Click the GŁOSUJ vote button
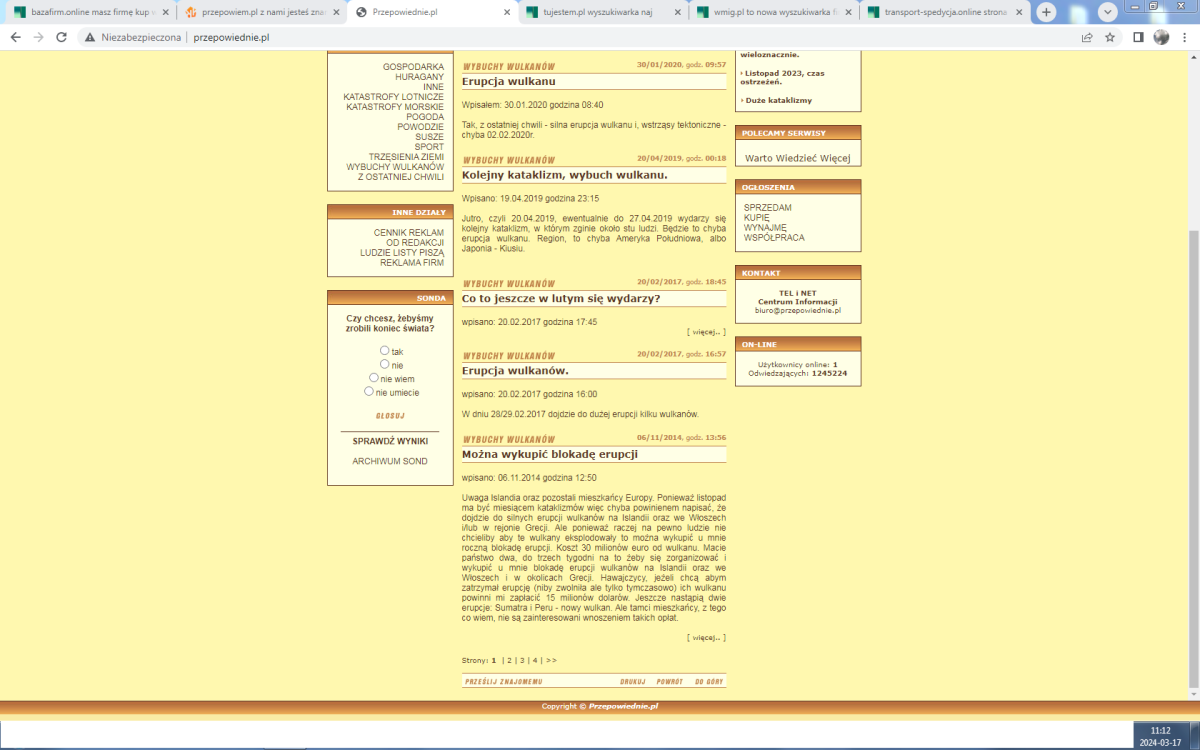This screenshot has width=1200, height=750. tap(390, 415)
